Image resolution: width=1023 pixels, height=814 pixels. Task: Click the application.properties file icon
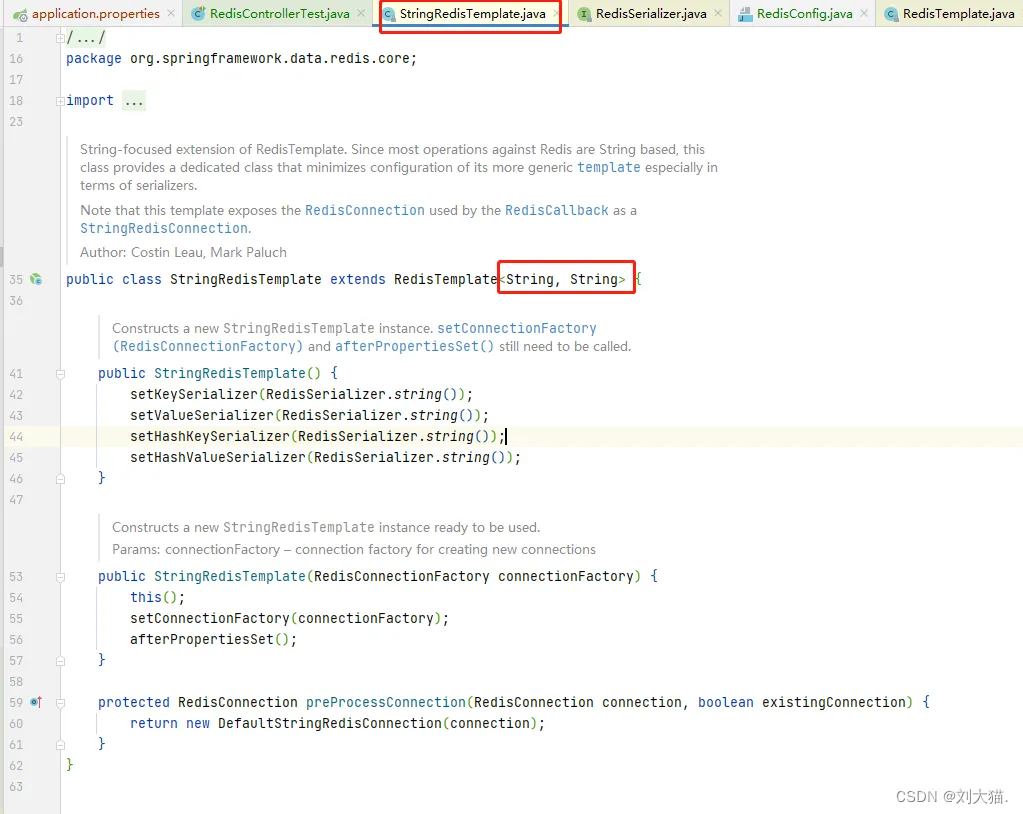coord(20,14)
